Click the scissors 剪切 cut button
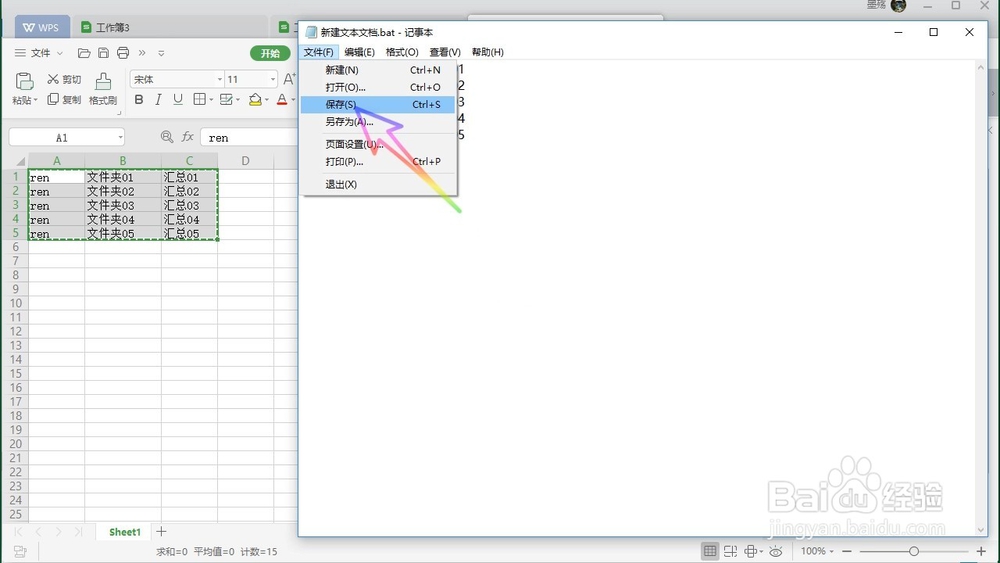1000x563 pixels. (x=64, y=79)
